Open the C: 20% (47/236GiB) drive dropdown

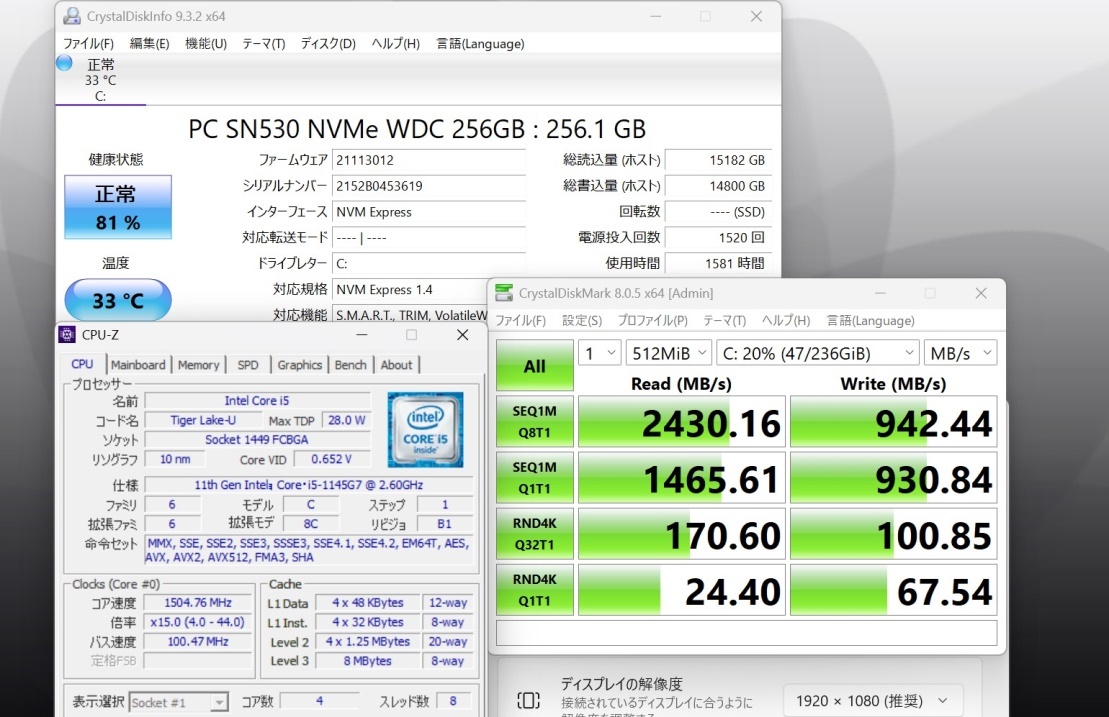tap(818, 353)
